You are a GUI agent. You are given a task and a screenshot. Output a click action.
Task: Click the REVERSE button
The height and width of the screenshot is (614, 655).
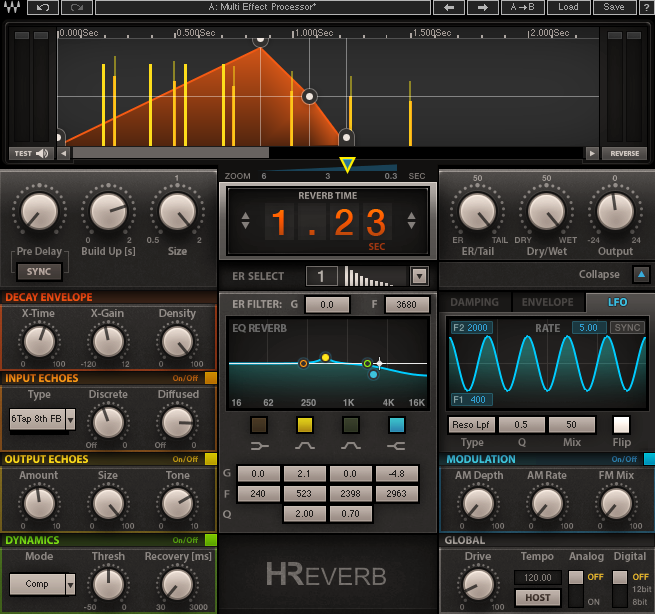pyautogui.click(x=625, y=153)
